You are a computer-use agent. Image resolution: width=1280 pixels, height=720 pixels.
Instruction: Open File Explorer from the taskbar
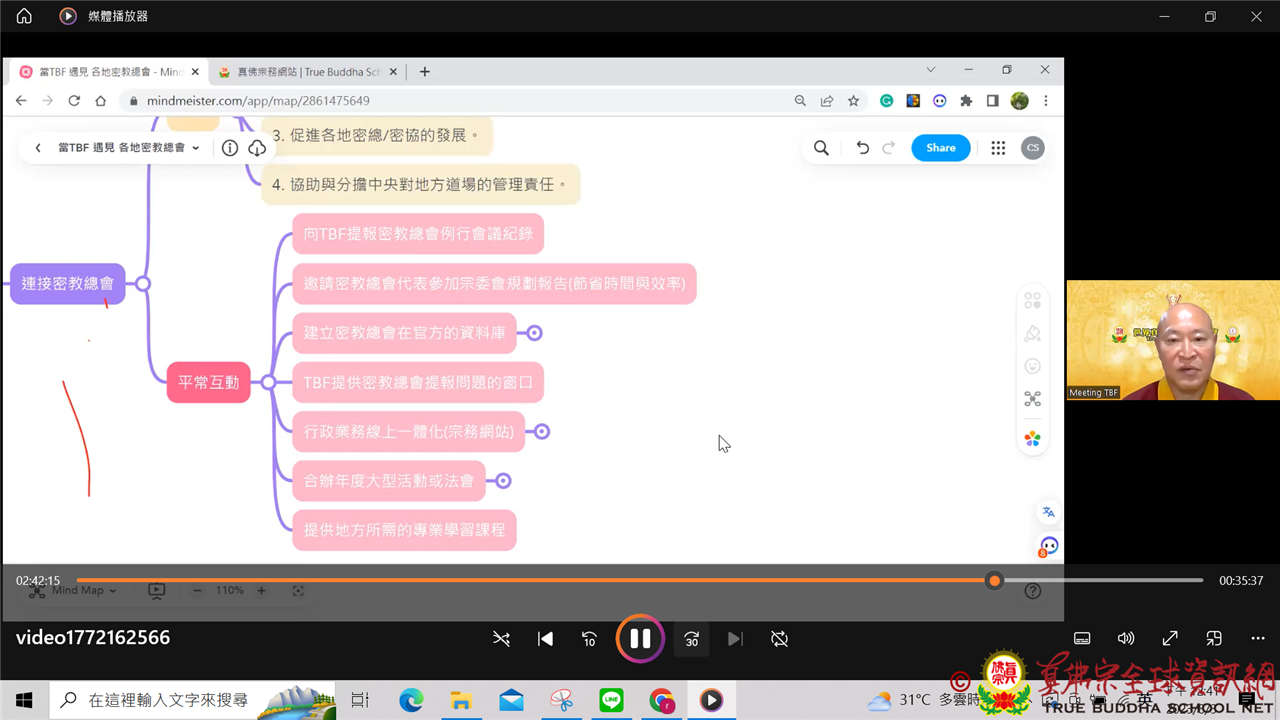[x=461, y=701]
